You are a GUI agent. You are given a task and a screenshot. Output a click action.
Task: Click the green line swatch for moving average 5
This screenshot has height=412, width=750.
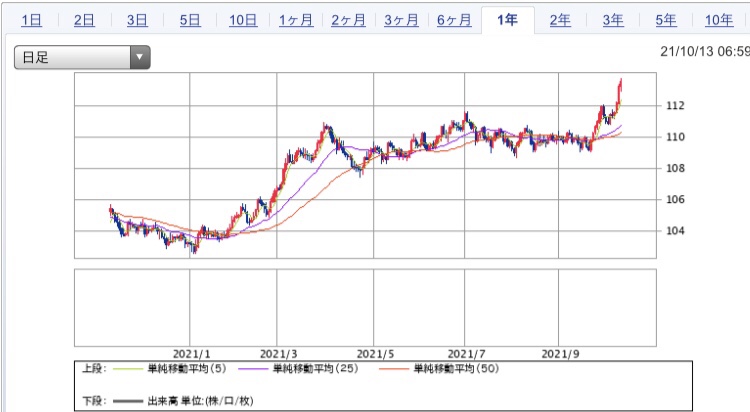[128, 369]
